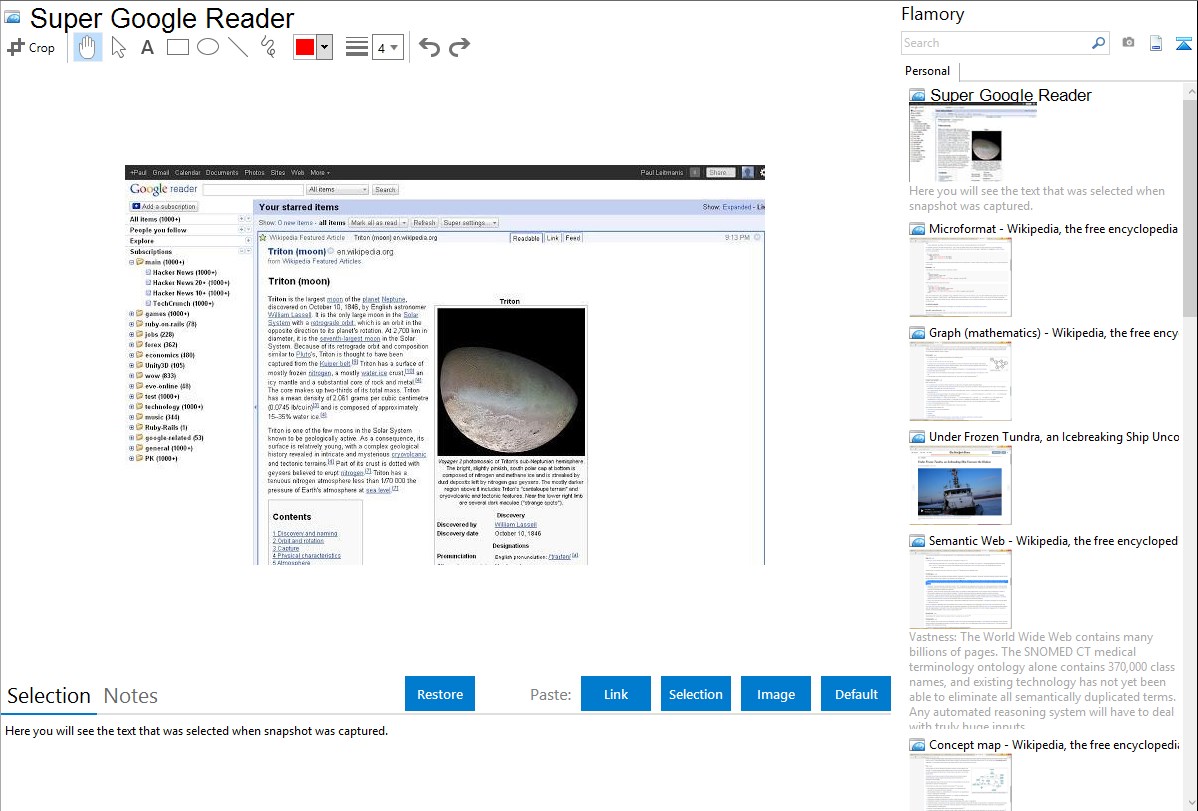Image resolution: width=1198 pixels, height=811 pixels.
Task: Open the Graph (mathematics) snapshot title
Action: point(1053,333)
